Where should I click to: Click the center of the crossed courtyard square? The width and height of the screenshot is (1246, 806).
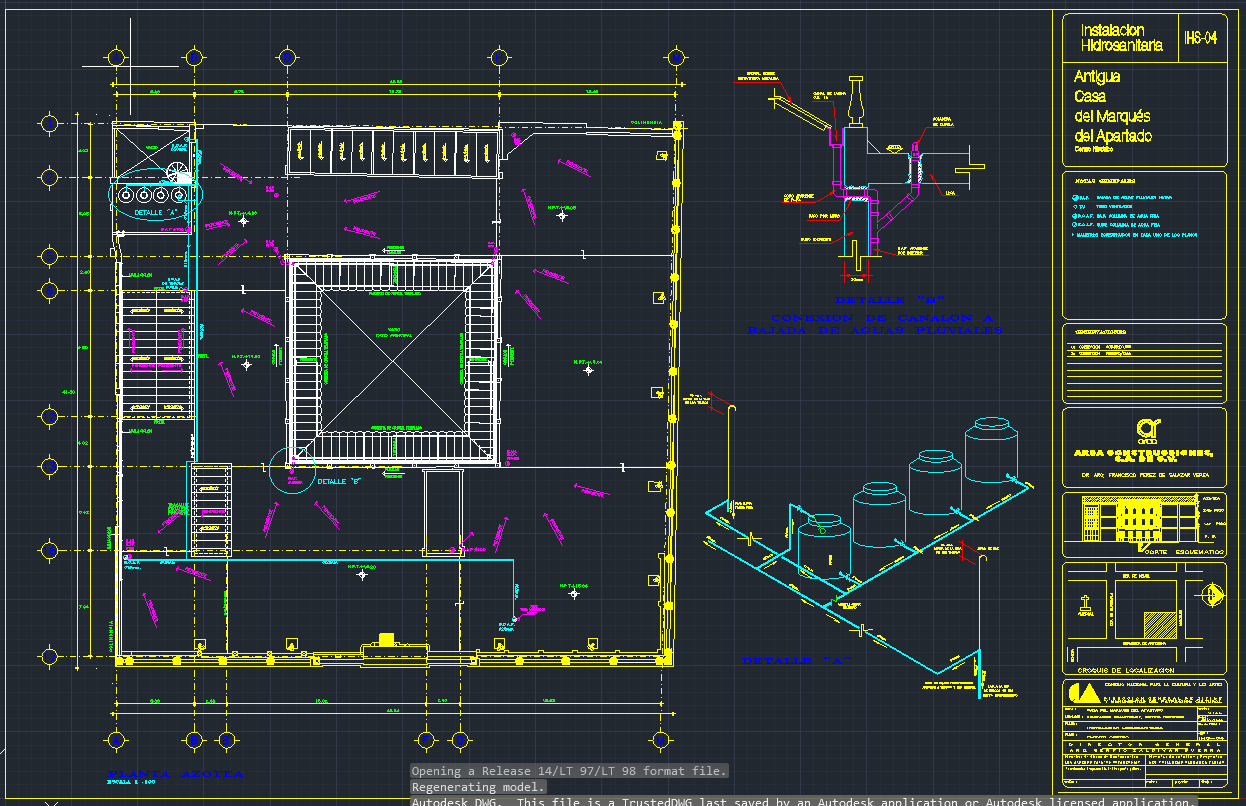(392, 359)
